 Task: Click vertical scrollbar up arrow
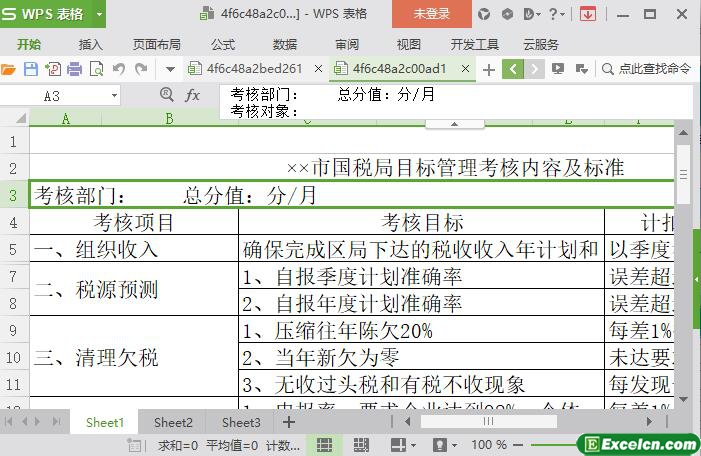click(683, 133)
